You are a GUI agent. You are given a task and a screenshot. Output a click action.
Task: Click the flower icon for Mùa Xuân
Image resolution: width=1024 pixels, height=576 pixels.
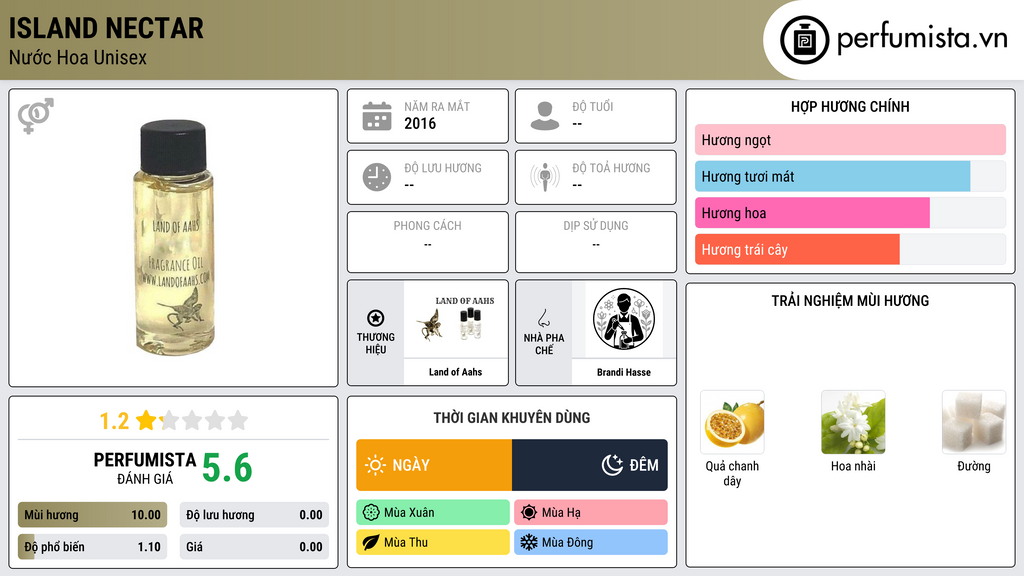click(x=371, y=513)
